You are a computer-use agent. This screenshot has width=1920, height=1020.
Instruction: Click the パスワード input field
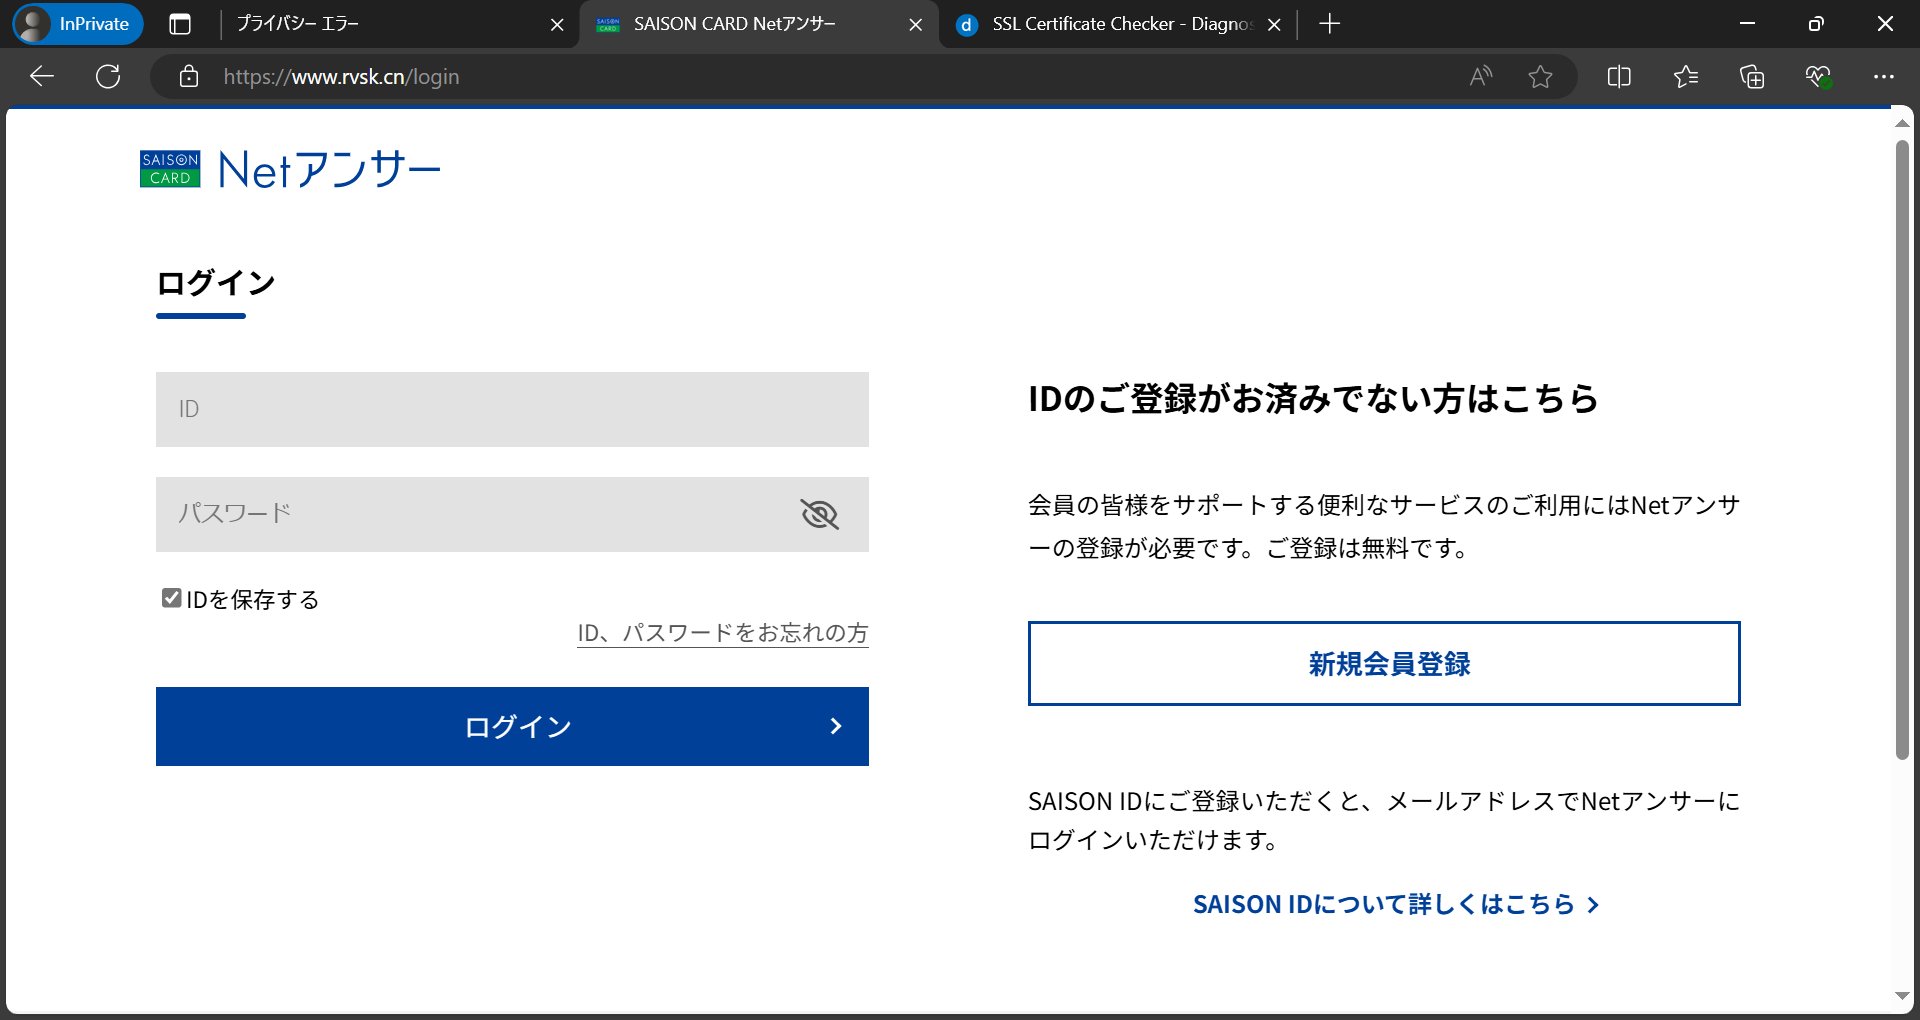tap(512, 514)
